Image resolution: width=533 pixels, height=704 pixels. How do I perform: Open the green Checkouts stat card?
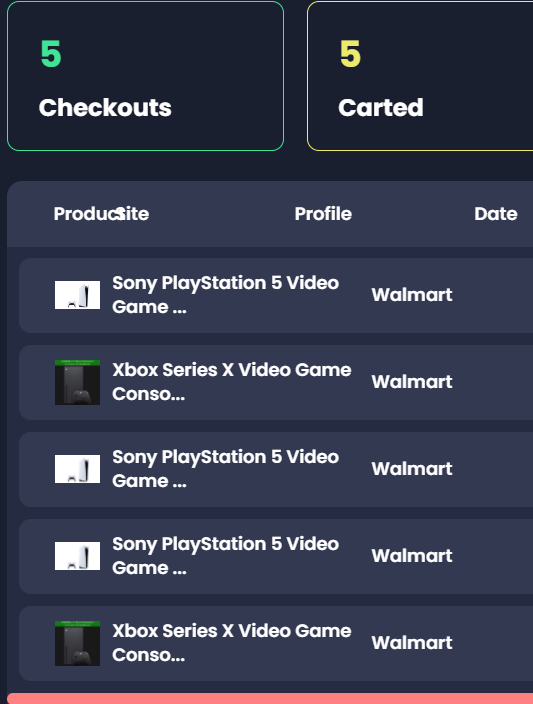(x=145, y=76)
